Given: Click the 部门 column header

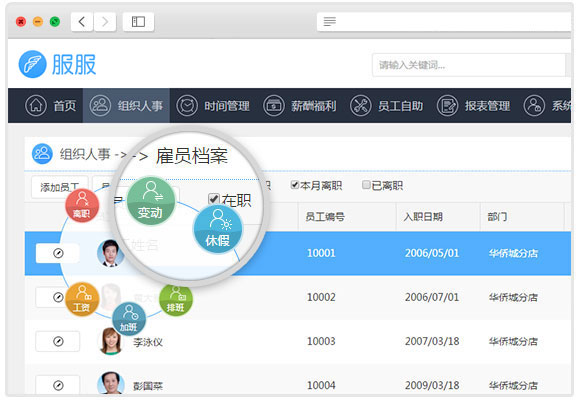Looking at the screenshot, I should 497,216.
